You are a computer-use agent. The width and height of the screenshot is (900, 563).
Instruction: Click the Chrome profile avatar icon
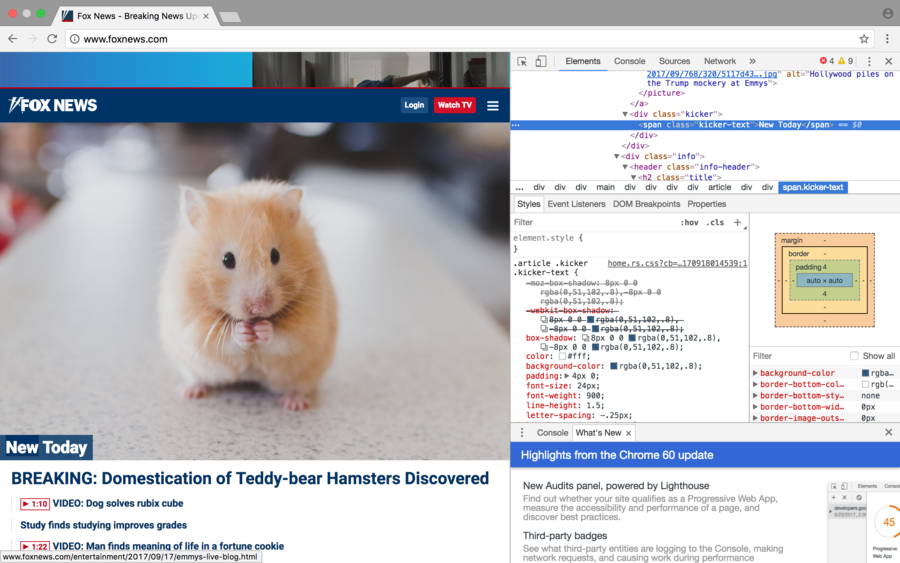click(x=888, y=13)
